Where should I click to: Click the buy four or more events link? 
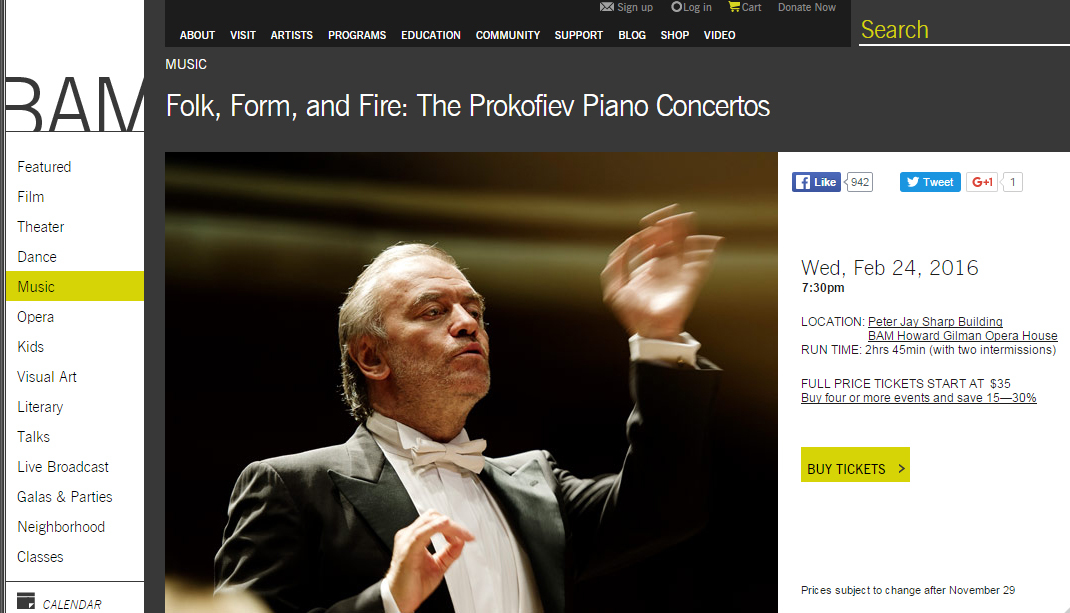click(919, 398)
